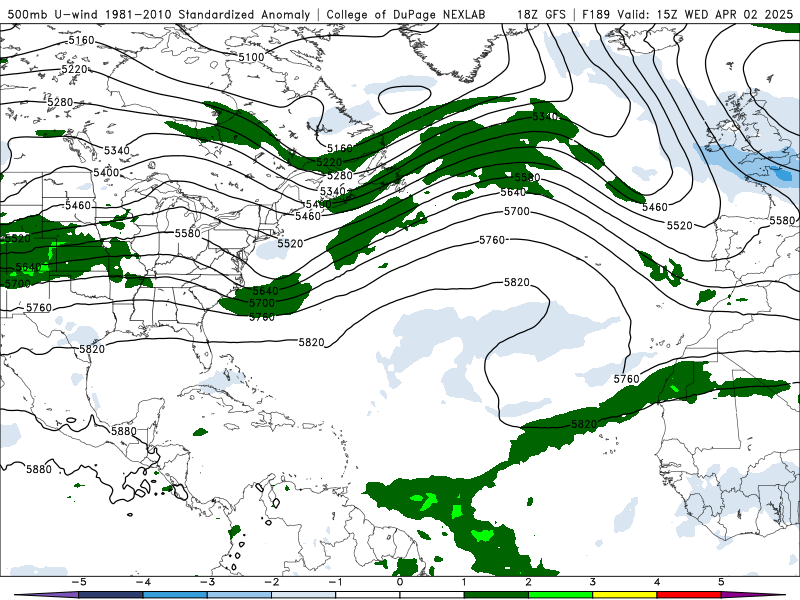The height and width of the screenshot is (600, 800).
Task: Click the 'College of DuPage NEXLAB' text
Action: coord(406,14)
